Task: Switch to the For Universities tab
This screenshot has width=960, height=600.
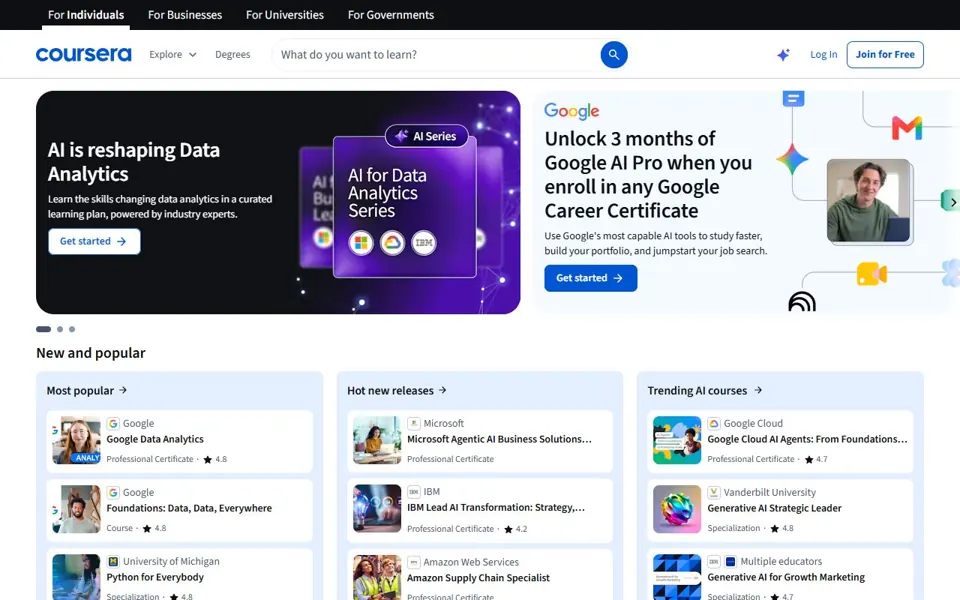Action: 285,15
